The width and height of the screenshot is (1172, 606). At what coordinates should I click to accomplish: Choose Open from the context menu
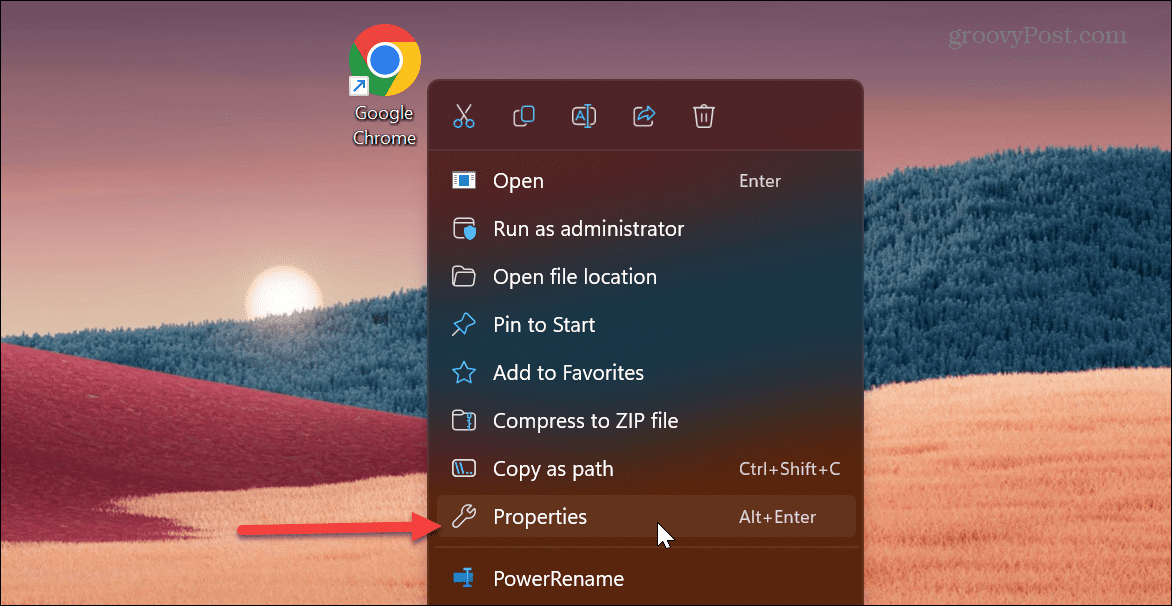tap(646, 181)
